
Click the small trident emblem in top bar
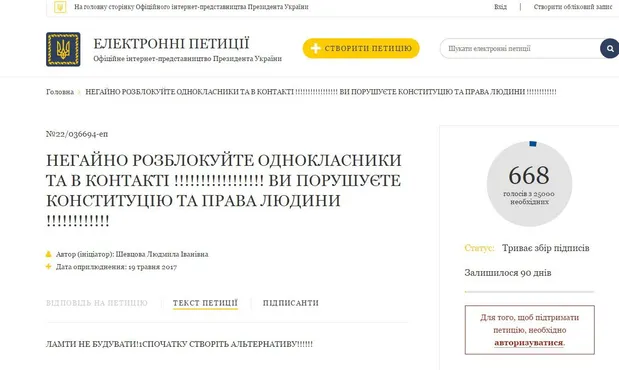[60, 7]
